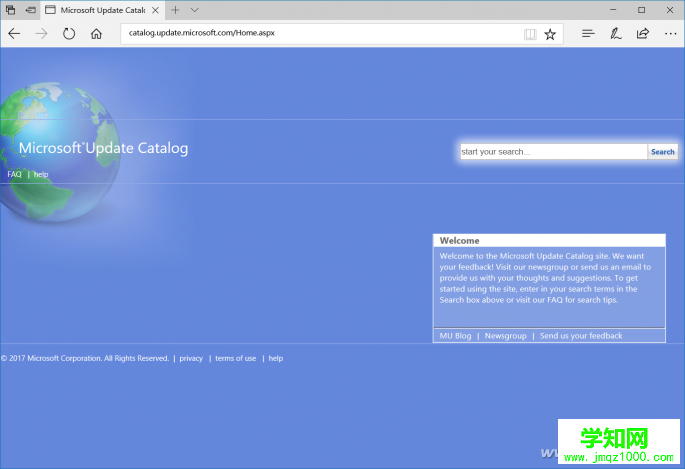Open the help link beside FAQ

pos(41,174)
